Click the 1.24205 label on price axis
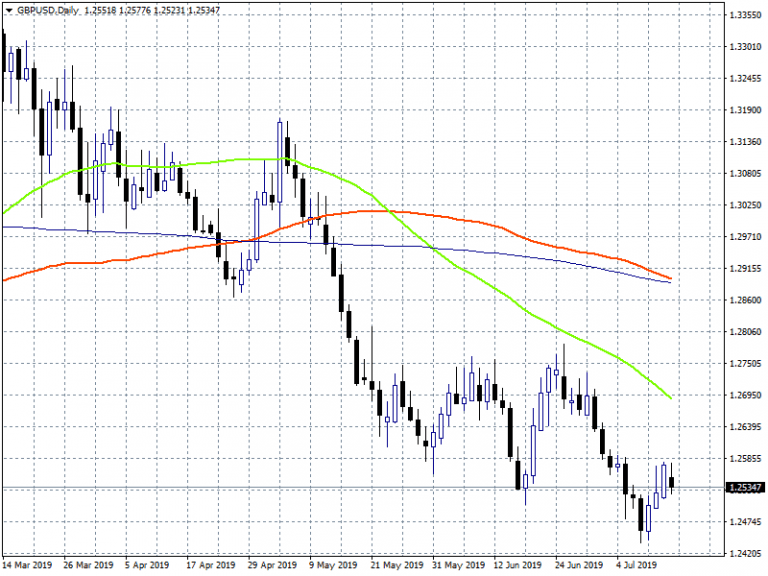This screenshot has width=768, height=576. (744, 553)
